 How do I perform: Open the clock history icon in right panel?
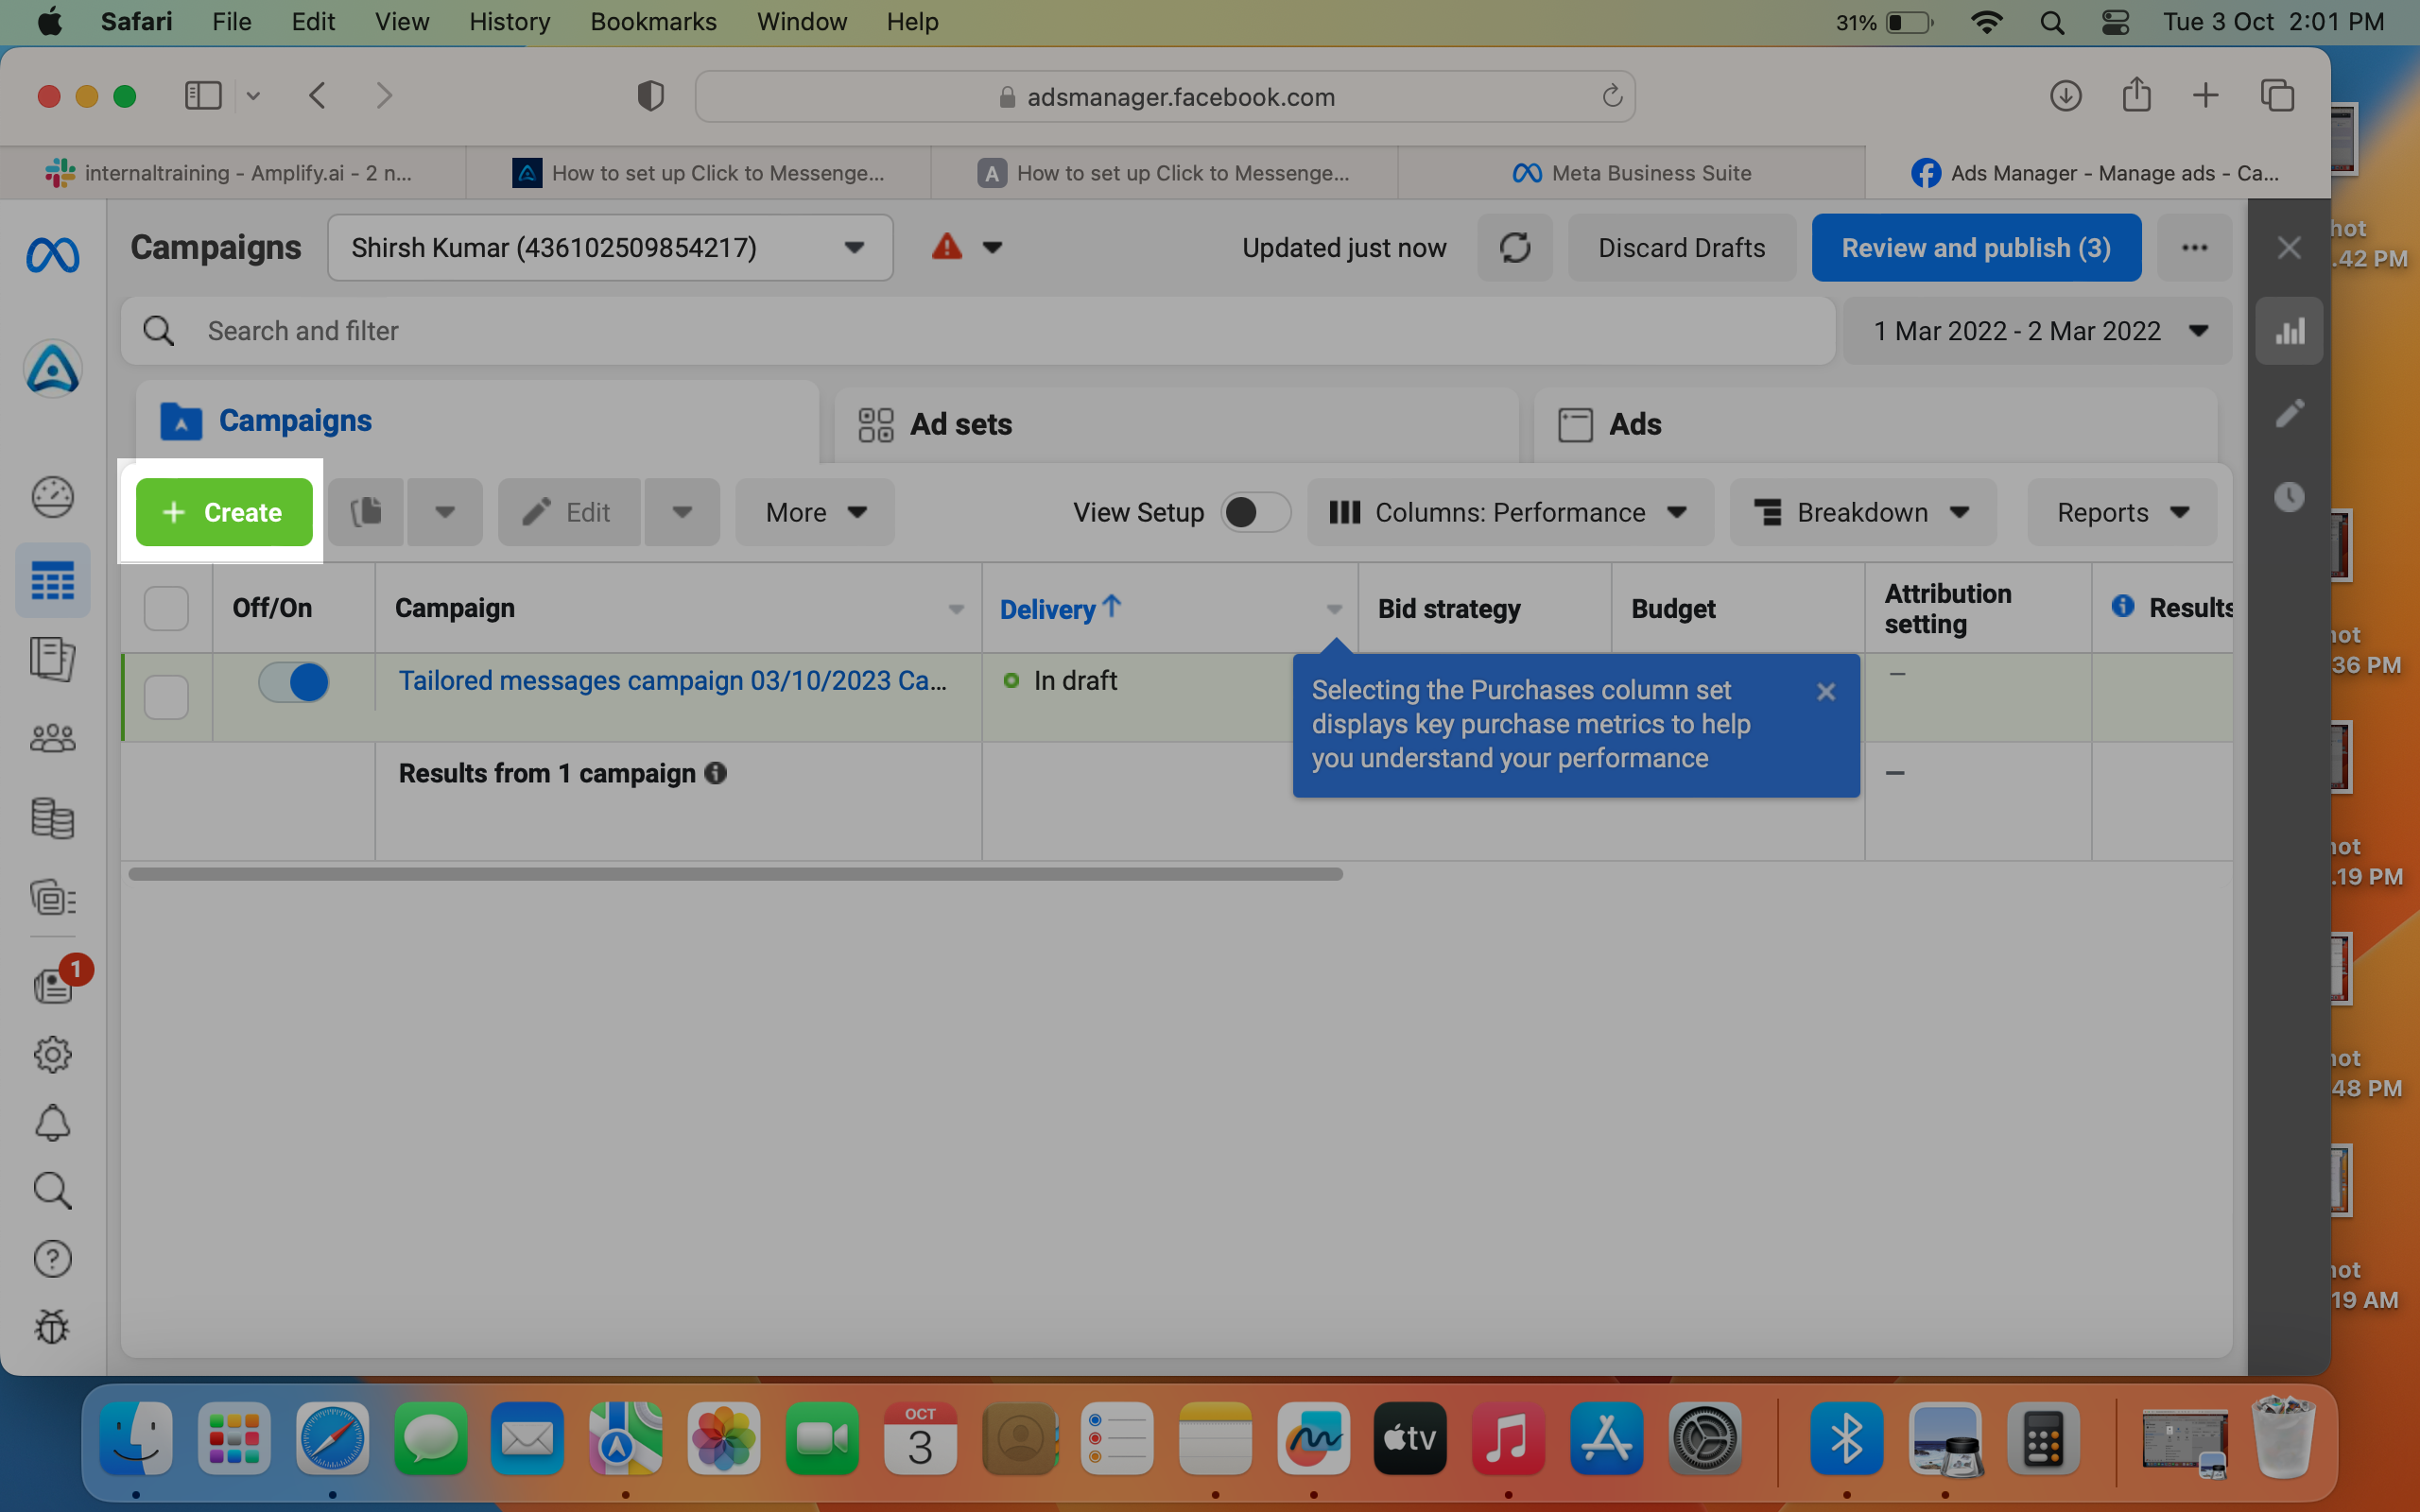2289,497
